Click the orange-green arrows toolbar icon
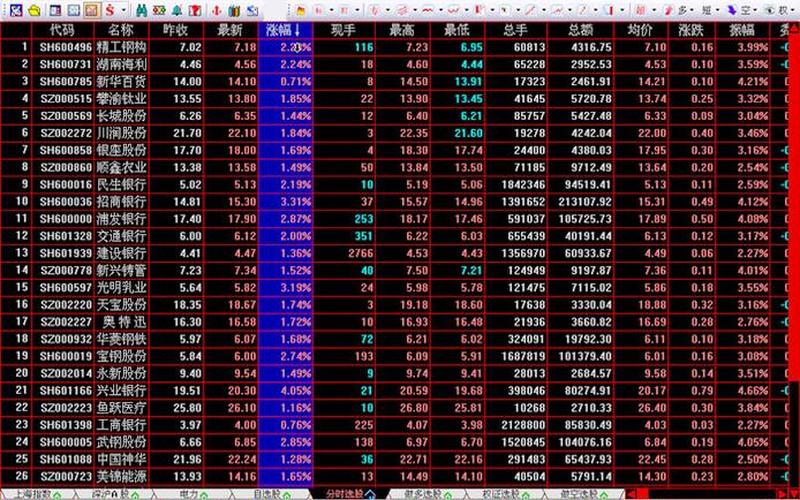Viewport: 800px width, 500px height. point(159,10)
